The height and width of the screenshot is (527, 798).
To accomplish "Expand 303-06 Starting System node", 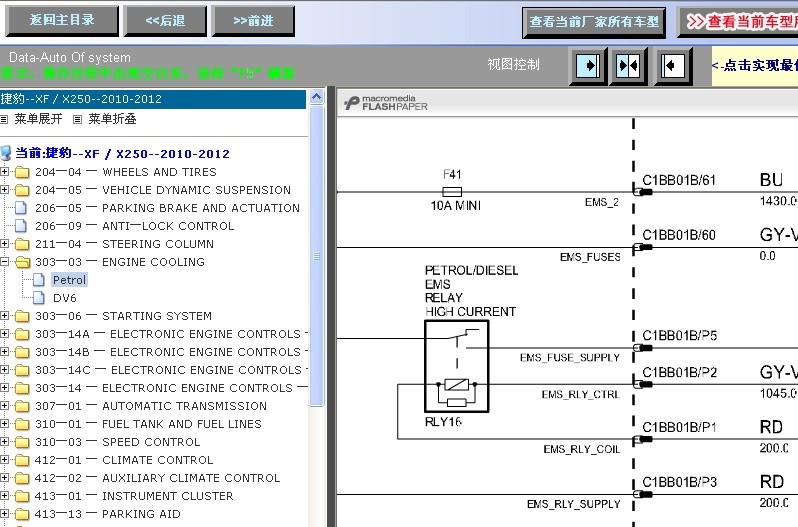I will click(x=5, y=316).
